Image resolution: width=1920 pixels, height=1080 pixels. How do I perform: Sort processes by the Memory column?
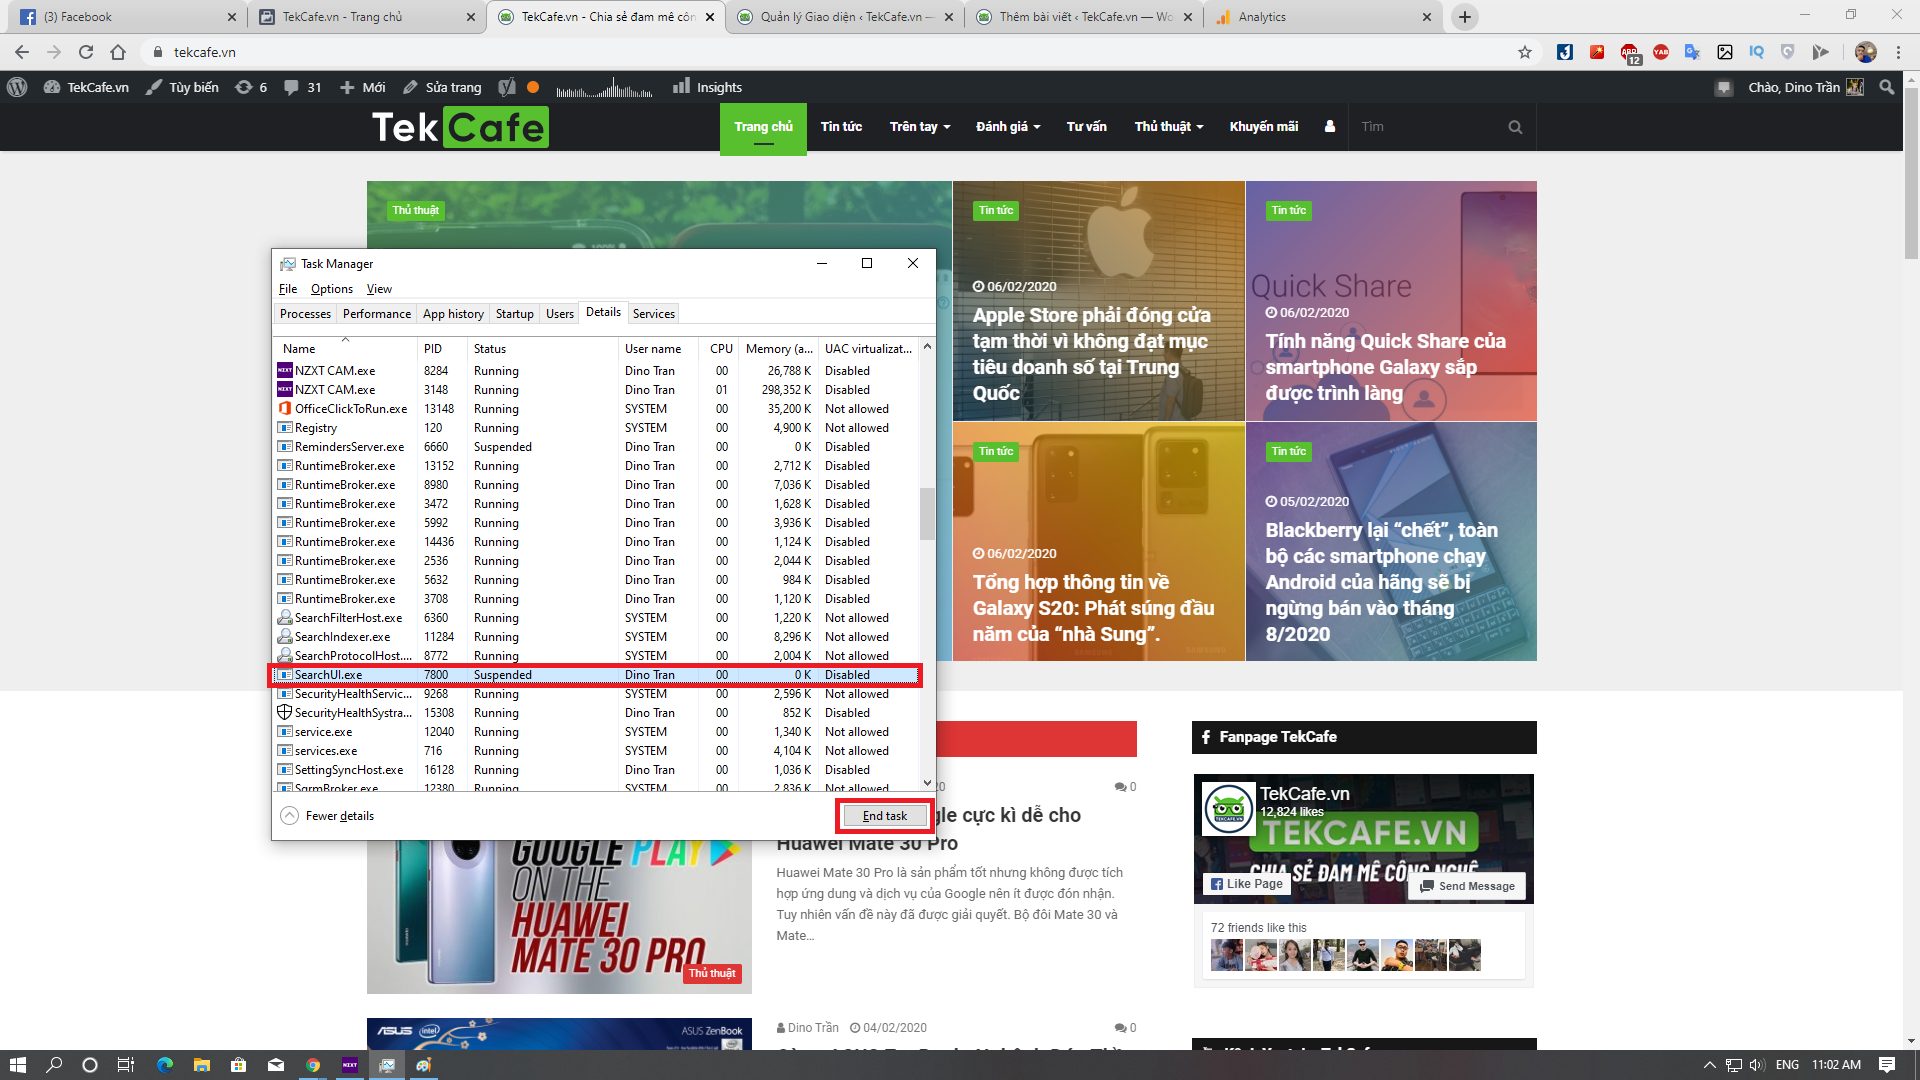[x=778, y=349]
